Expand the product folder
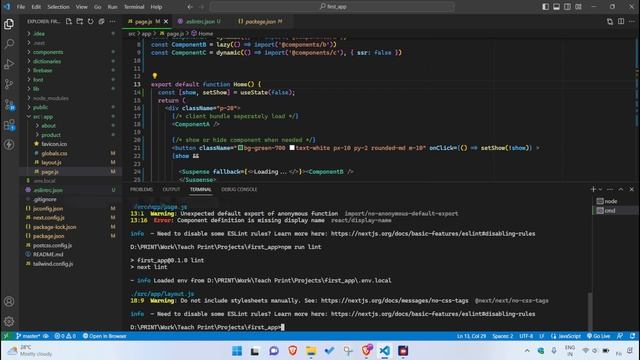 [51, 135]
